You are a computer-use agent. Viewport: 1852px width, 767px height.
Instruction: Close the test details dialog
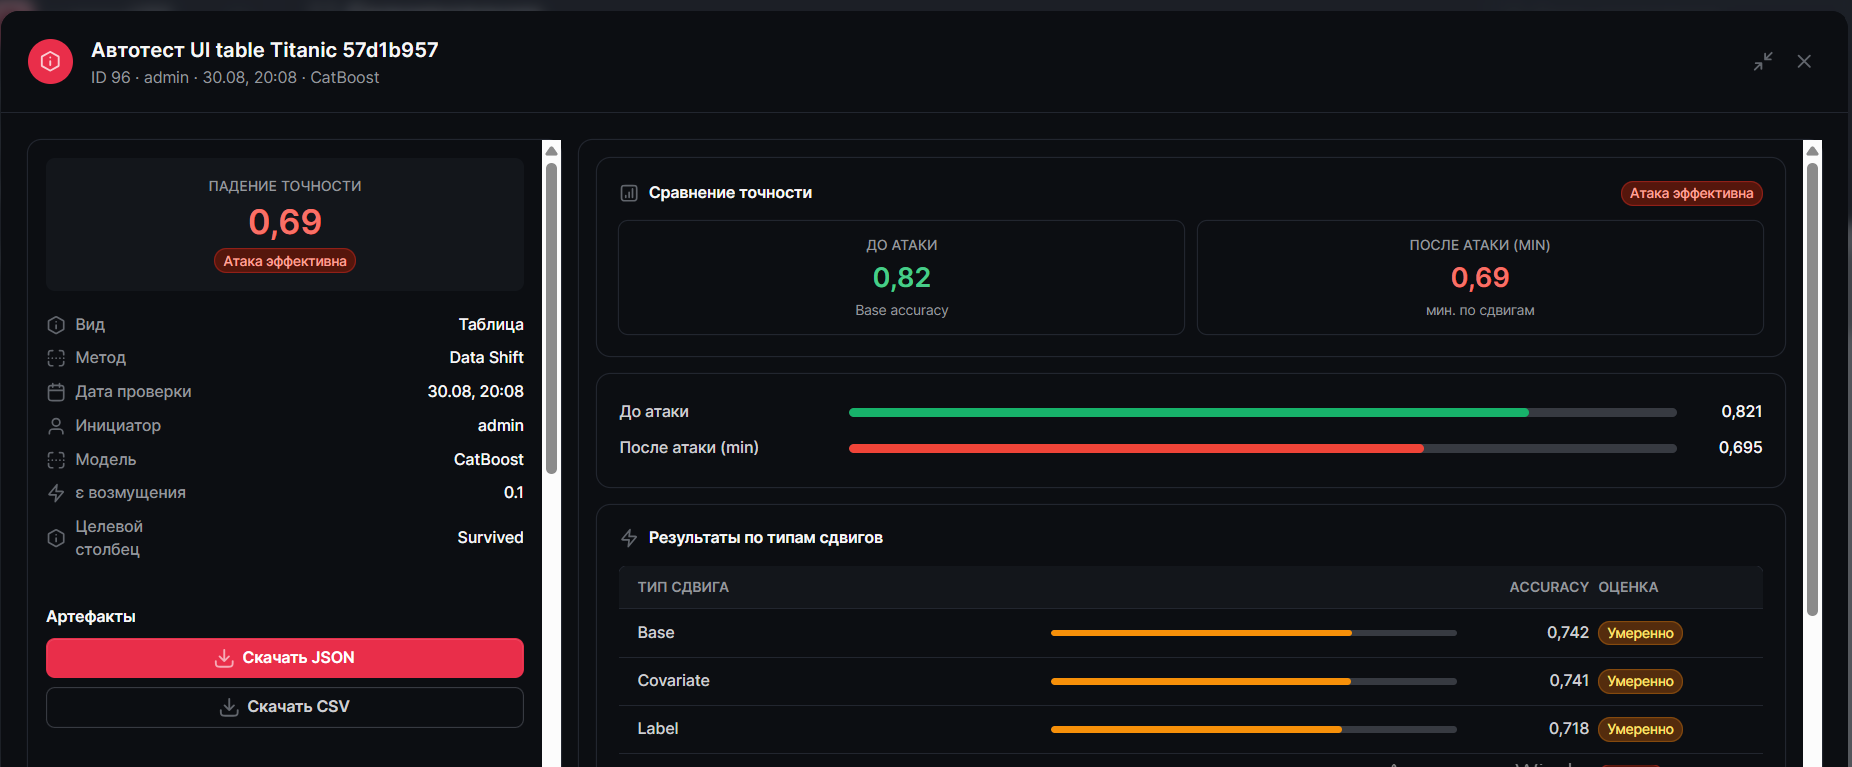[1804, 61]
